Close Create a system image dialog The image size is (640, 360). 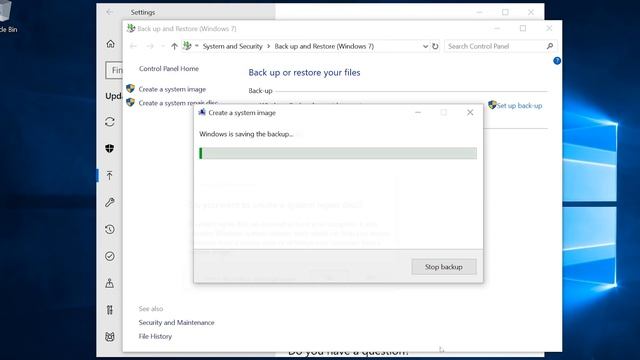click(x=470, y=112)
